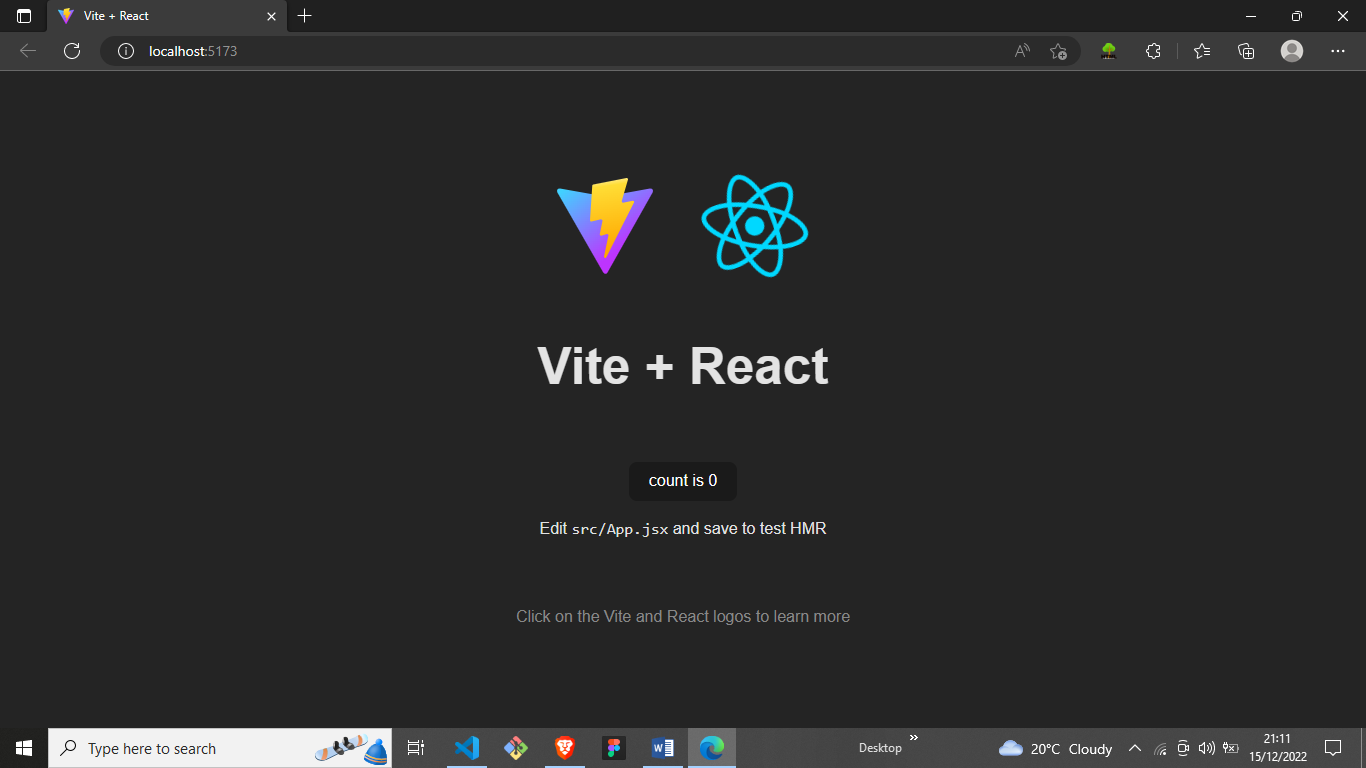Image resolution: width=1366 pixels, height=768 pixels.
Task: Open Visual Studio Code from the taskbar
Action: (x=467, y=747)
